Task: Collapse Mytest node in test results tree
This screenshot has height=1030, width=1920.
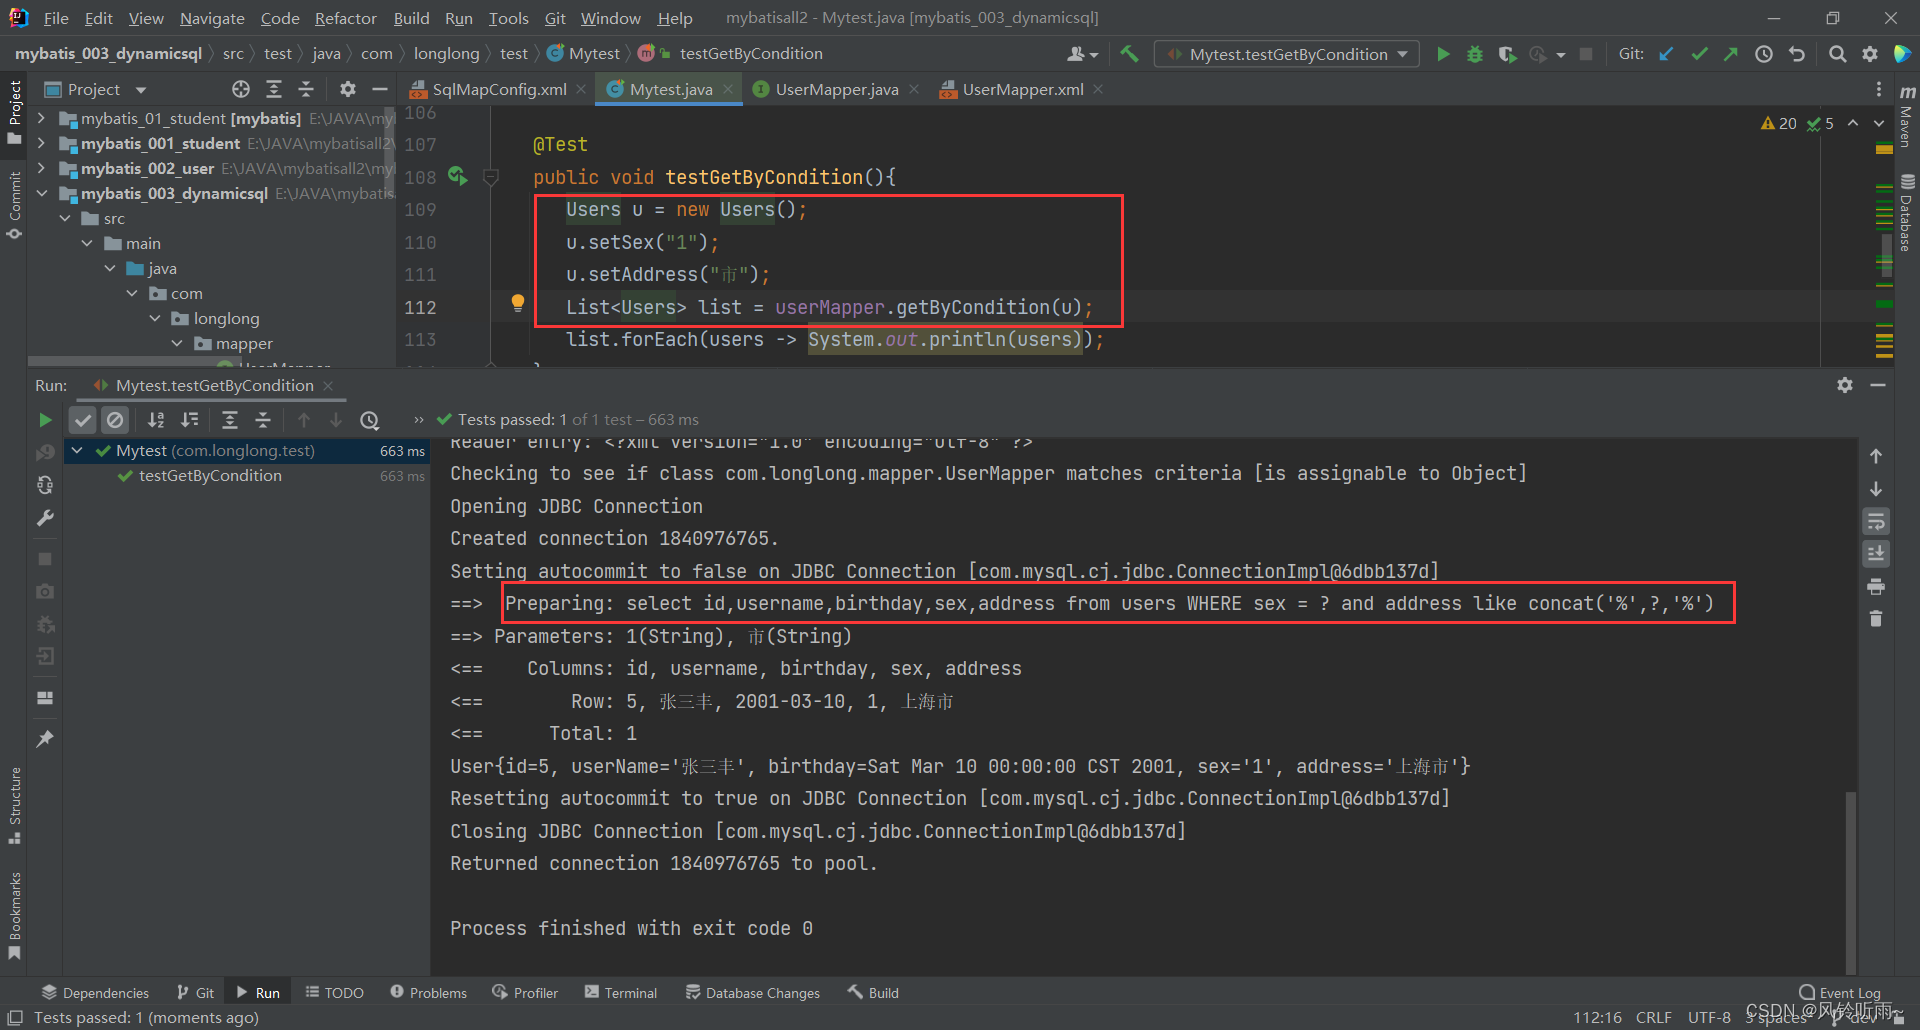Action: point(77,451)
